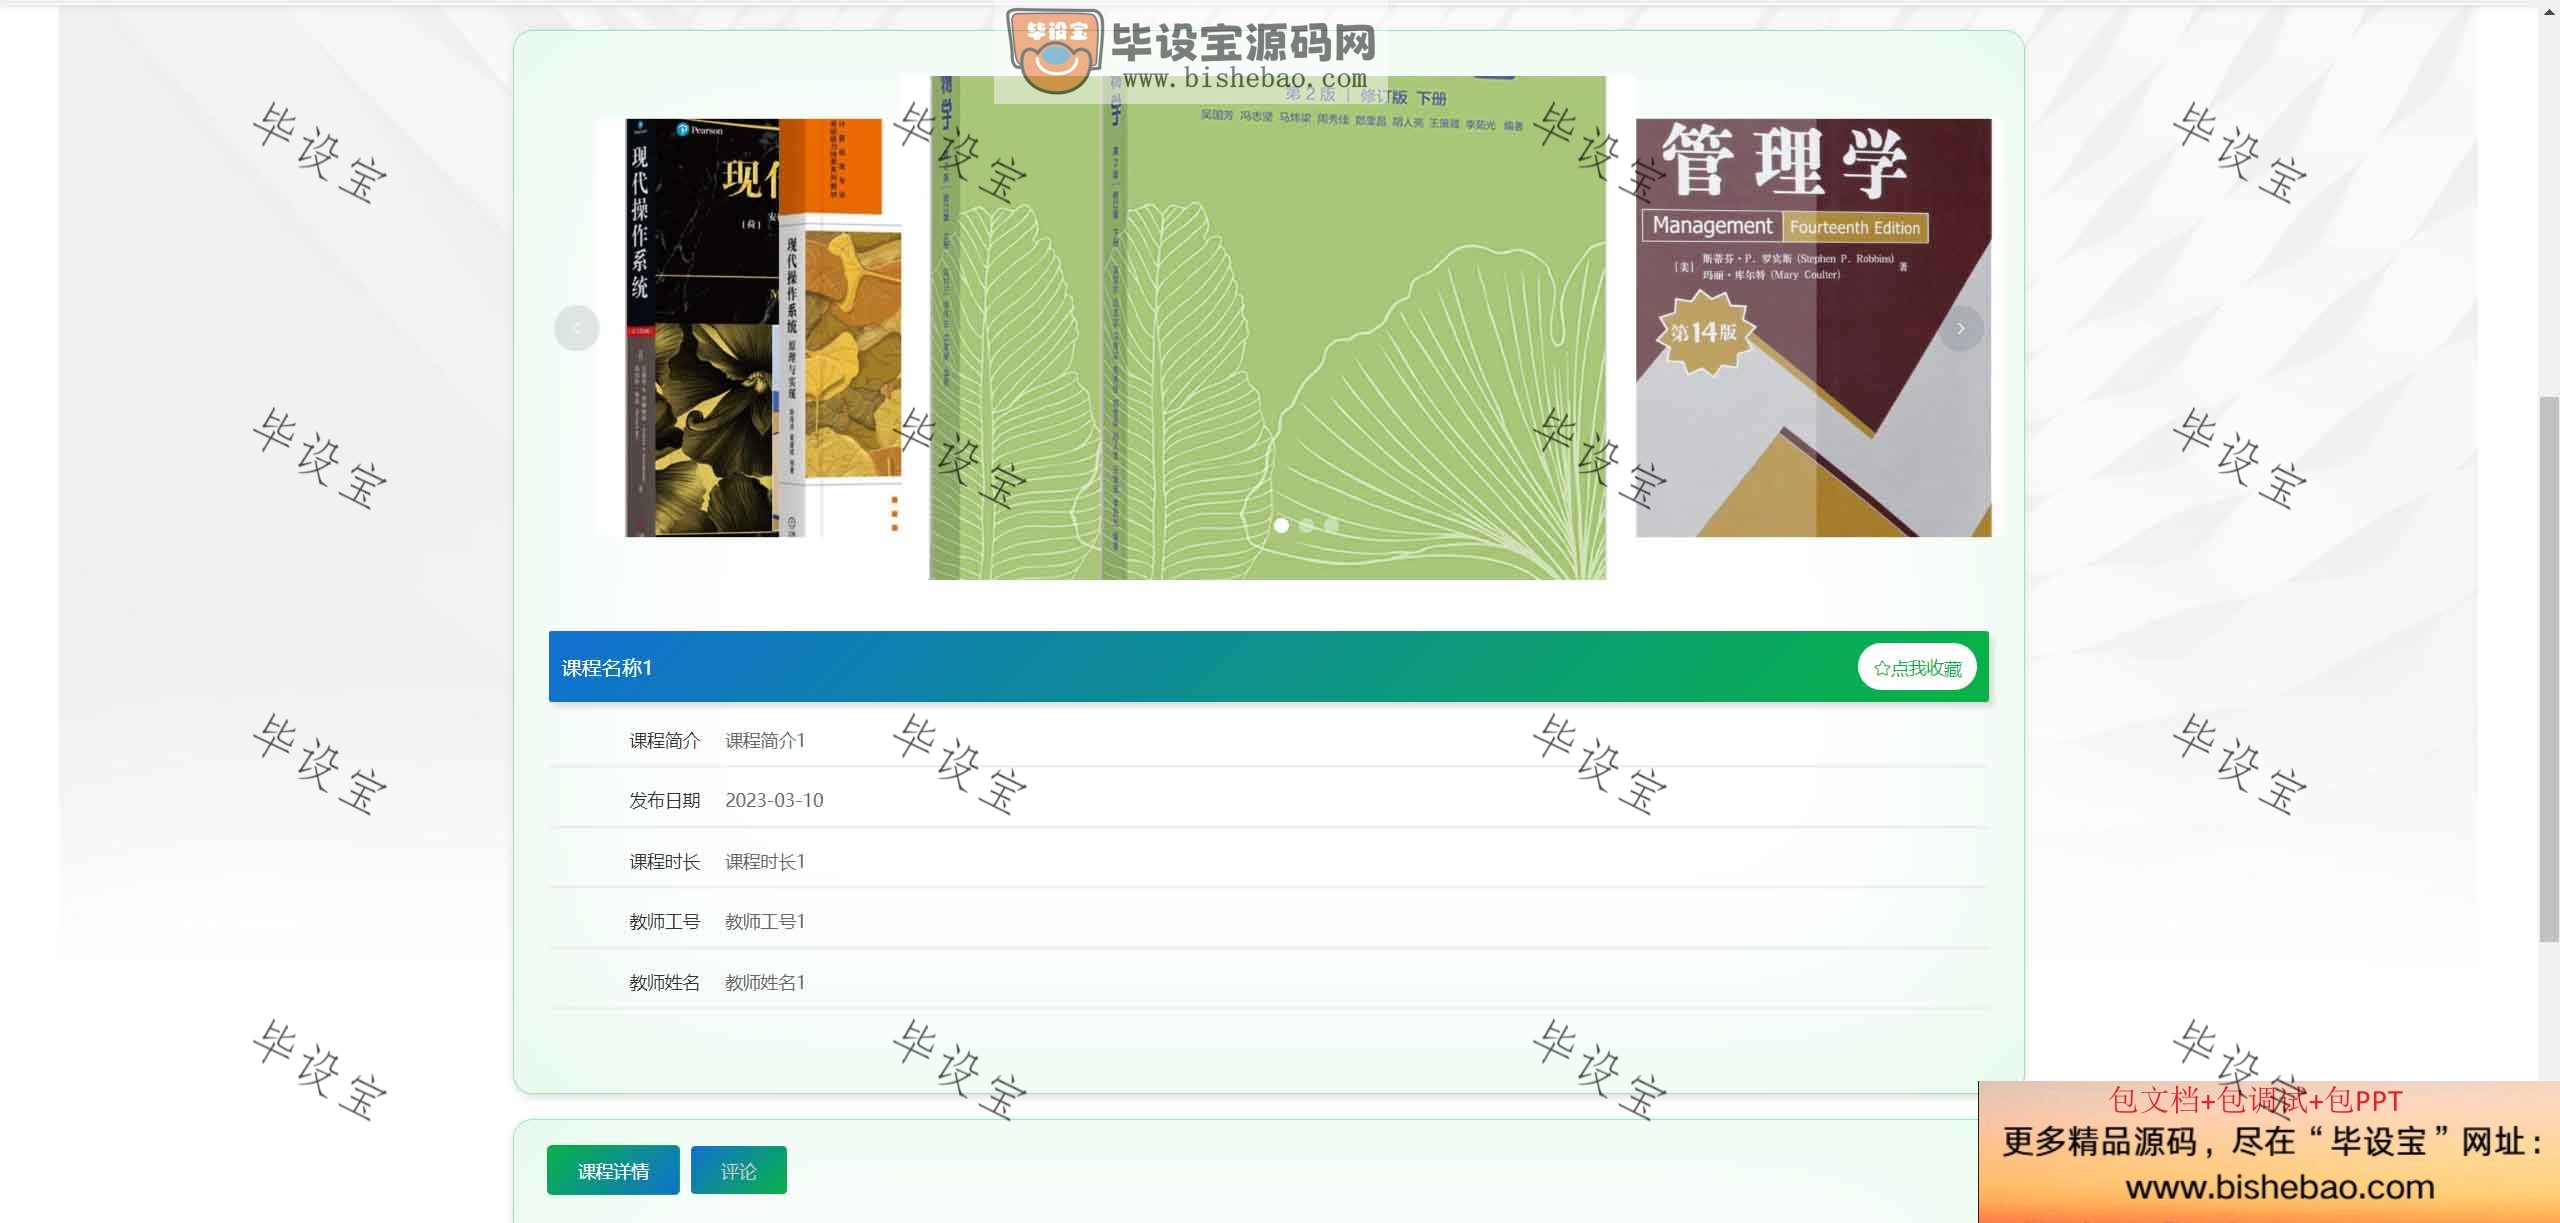The image size is (2560, 1223).
Task: Click the 课程时长1 value text
Action: (x=765, y=862)
